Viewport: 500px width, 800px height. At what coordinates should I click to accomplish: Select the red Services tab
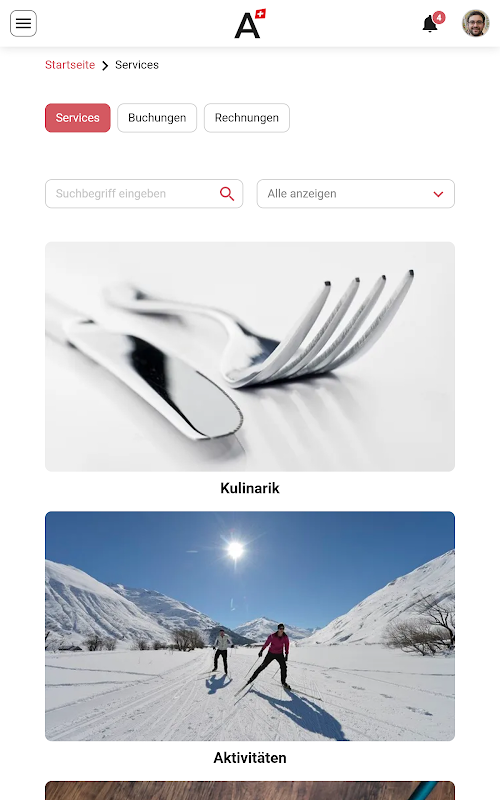point(78,118)
